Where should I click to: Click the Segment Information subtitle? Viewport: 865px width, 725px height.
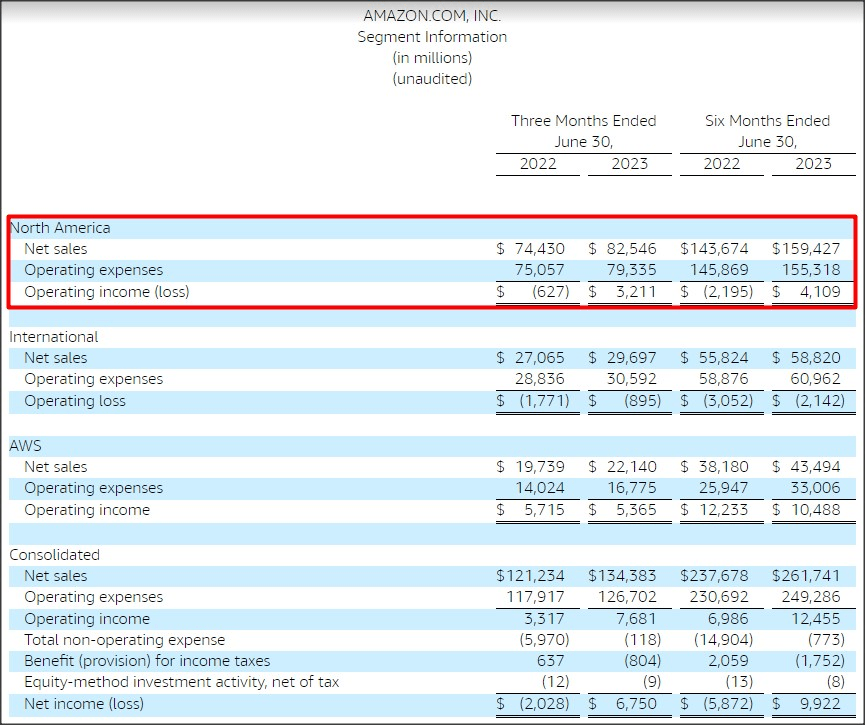[x=432, y=37]
